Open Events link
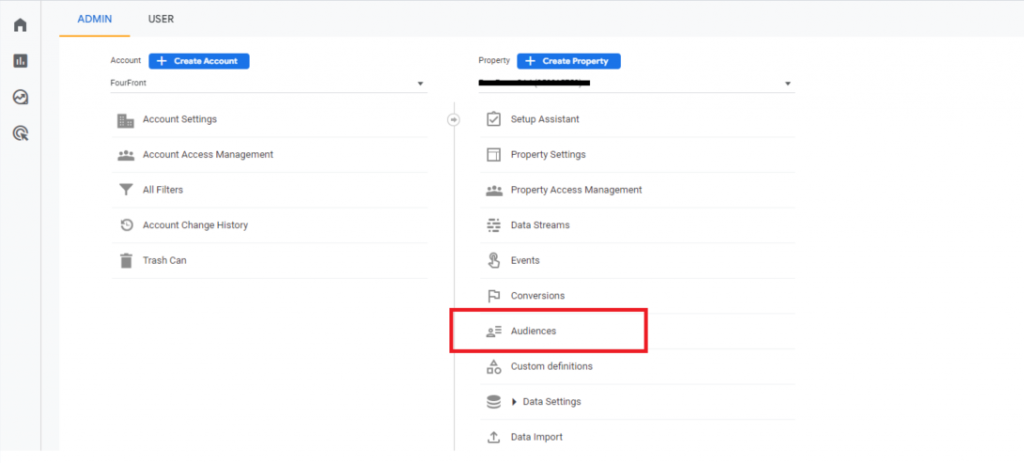This screenshot has width=1024, height=463. coord(525,261)
